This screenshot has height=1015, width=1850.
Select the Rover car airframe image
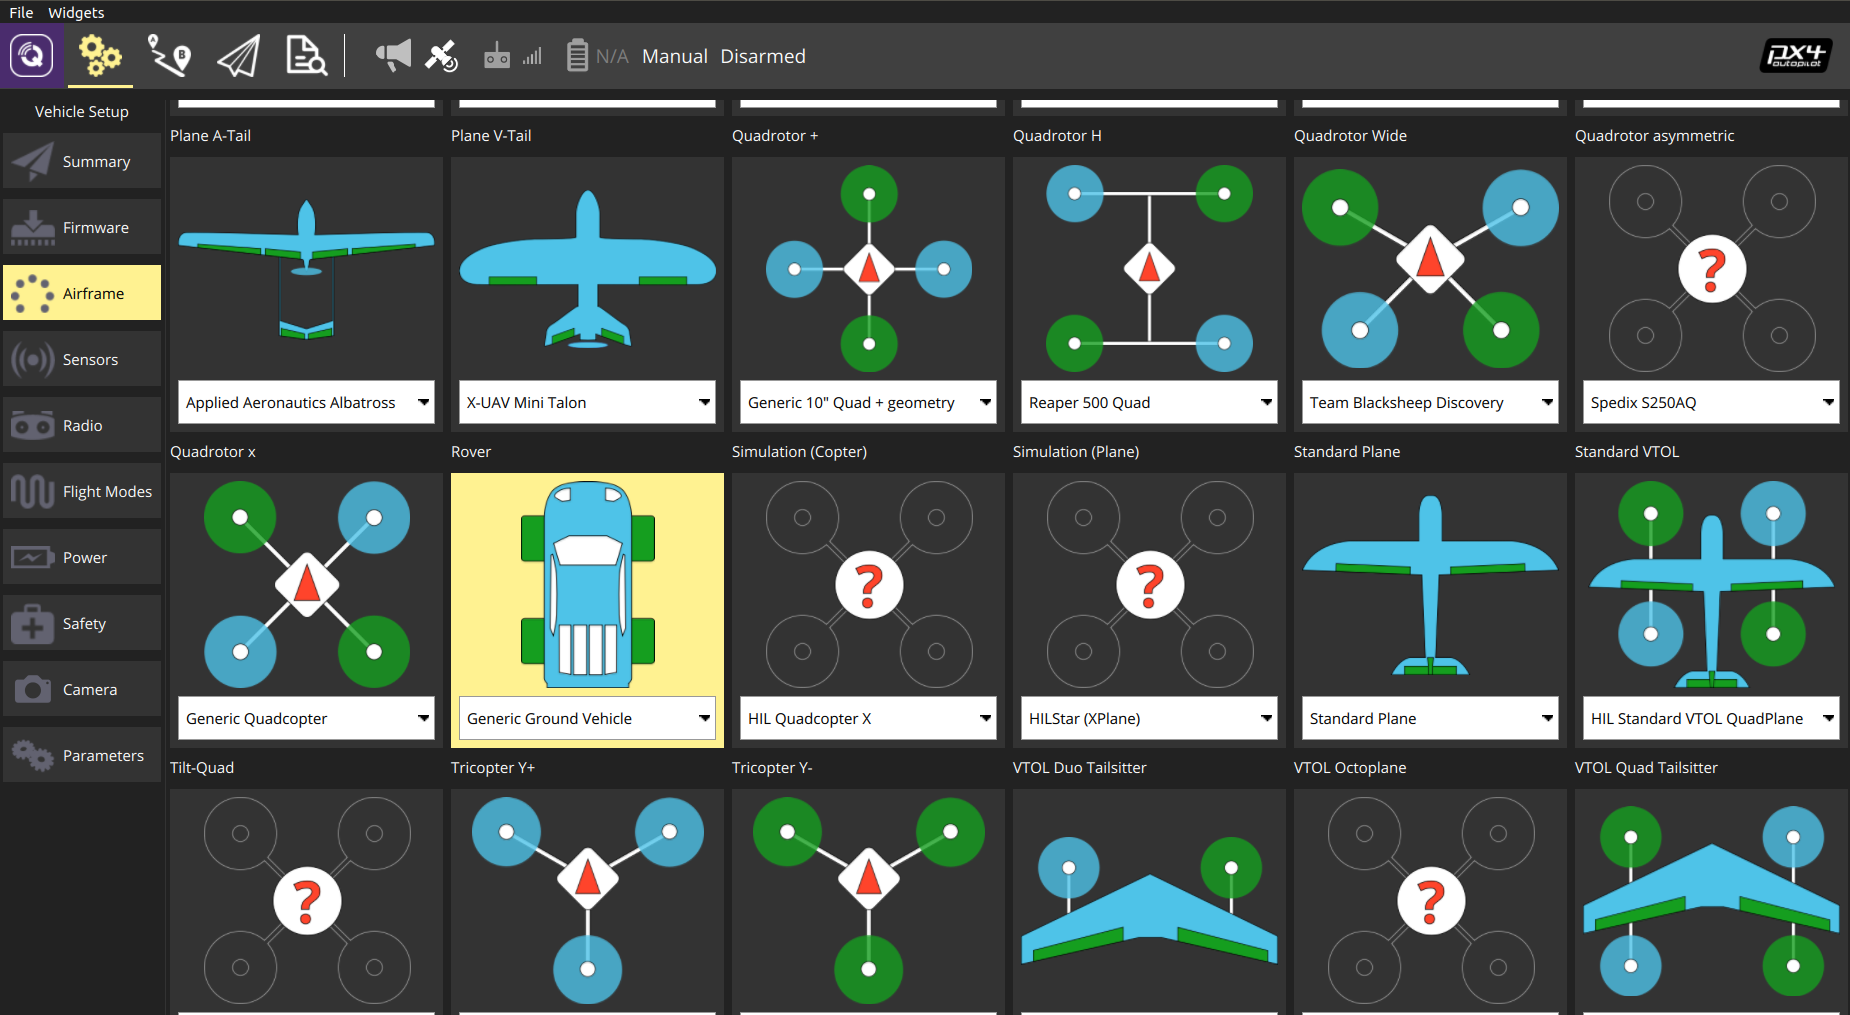tap(587, 584)
